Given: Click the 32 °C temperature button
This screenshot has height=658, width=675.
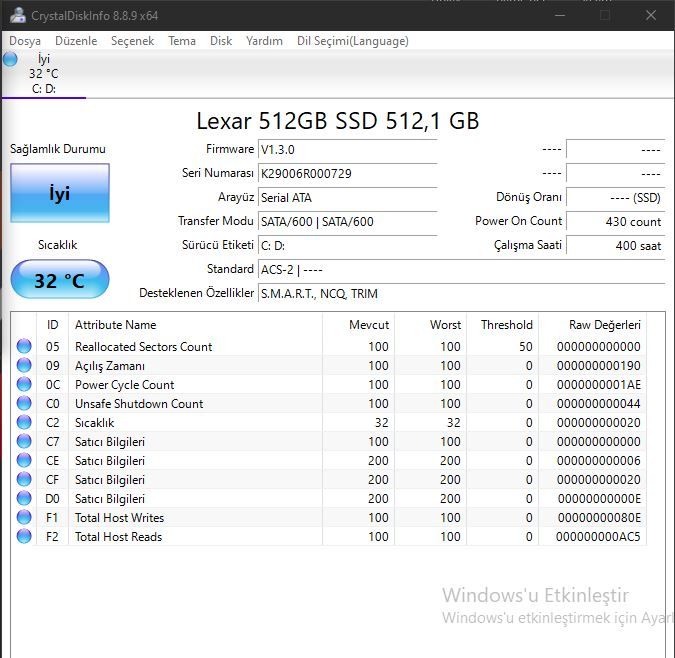Looking at the screenshot, I should [x=60, y=280].
